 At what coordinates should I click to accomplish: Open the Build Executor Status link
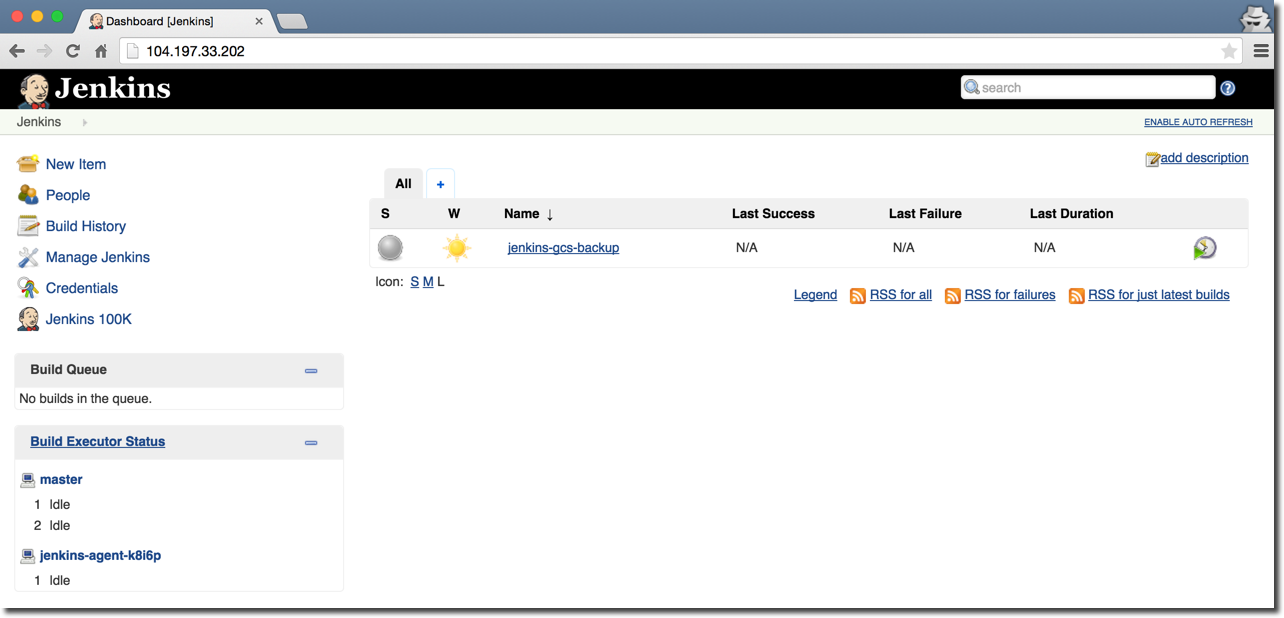pyautogui.click(x=98, y=442)
